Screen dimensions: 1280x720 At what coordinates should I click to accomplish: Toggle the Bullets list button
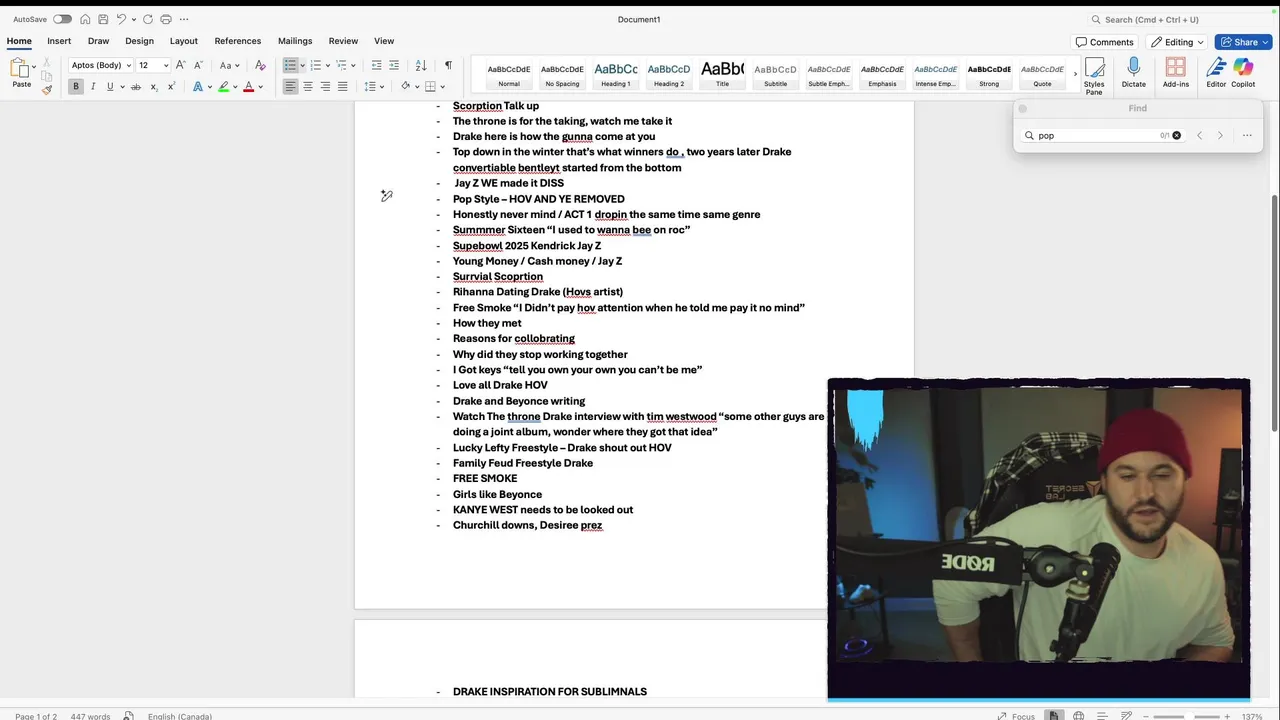(x=290, y=65)
